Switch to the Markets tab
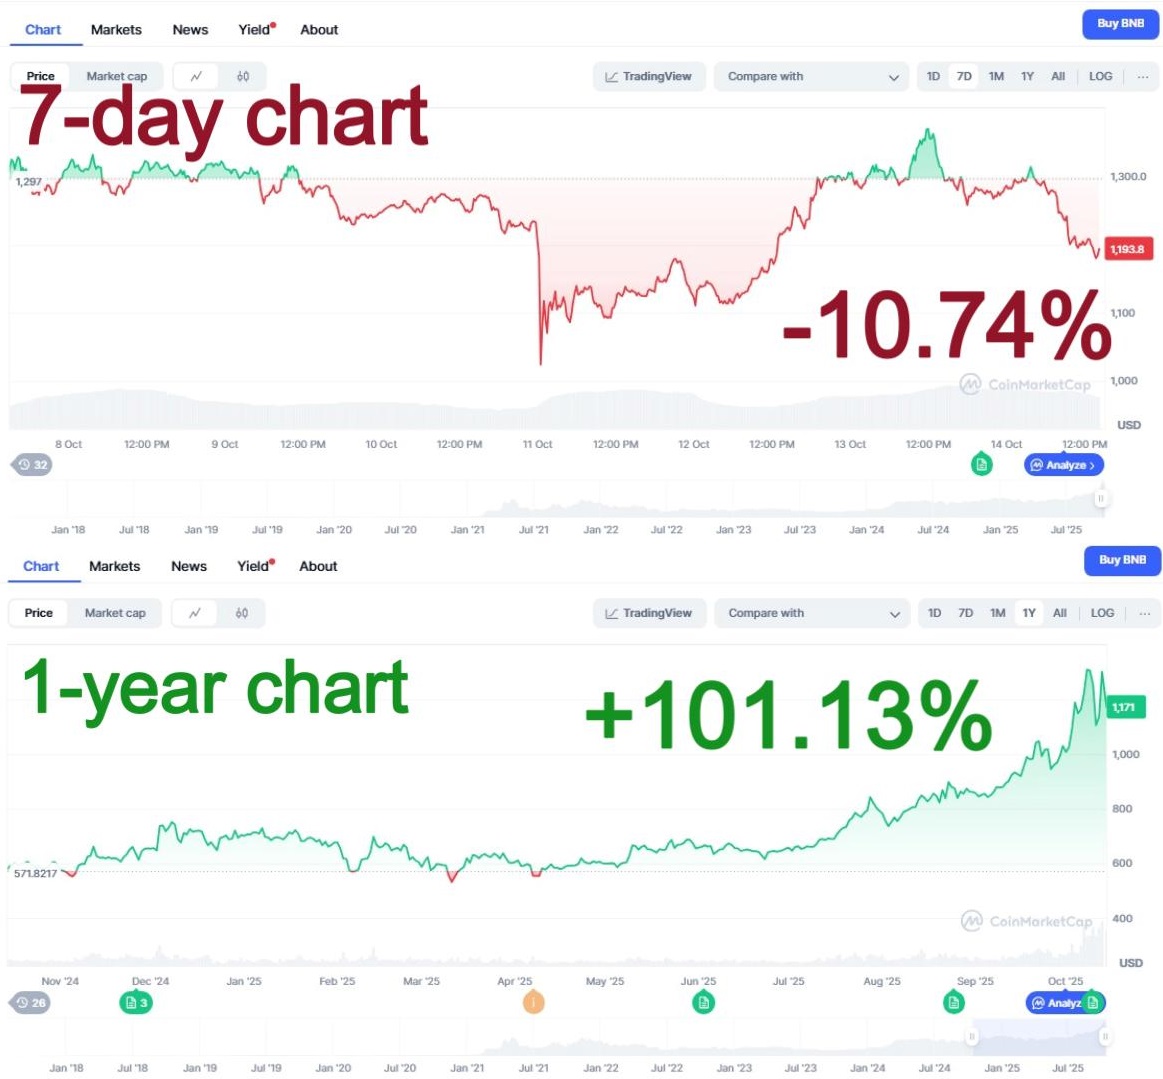The image size is (1163, 1079). [115, 30]
